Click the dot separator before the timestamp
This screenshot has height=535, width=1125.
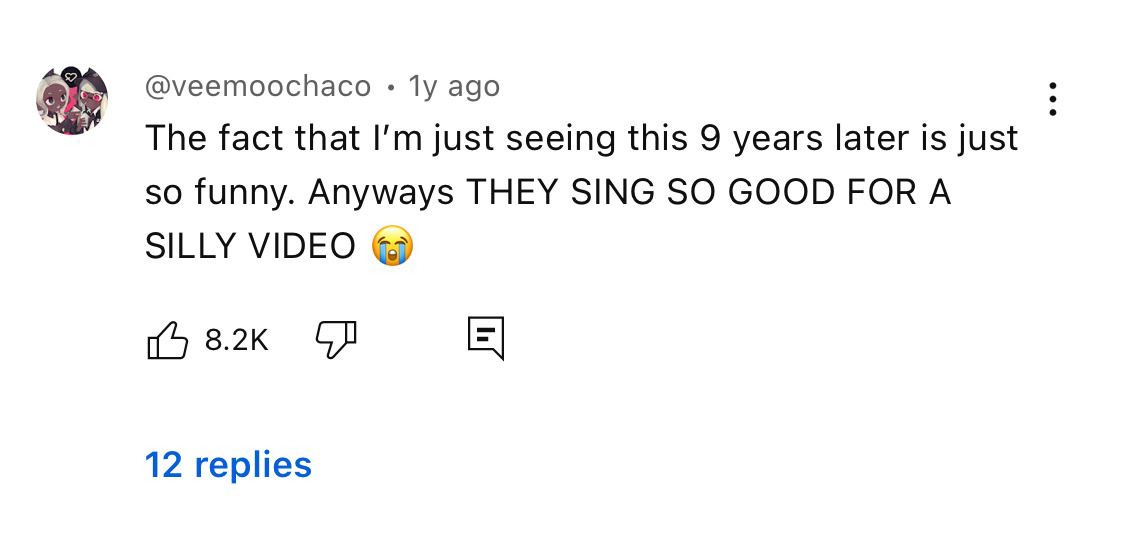390,88
